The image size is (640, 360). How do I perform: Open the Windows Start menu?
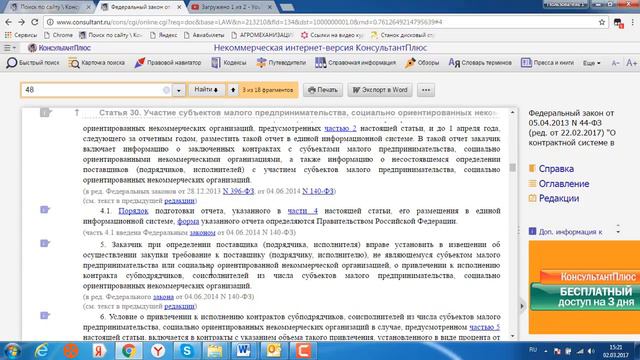tap(12, 351)
